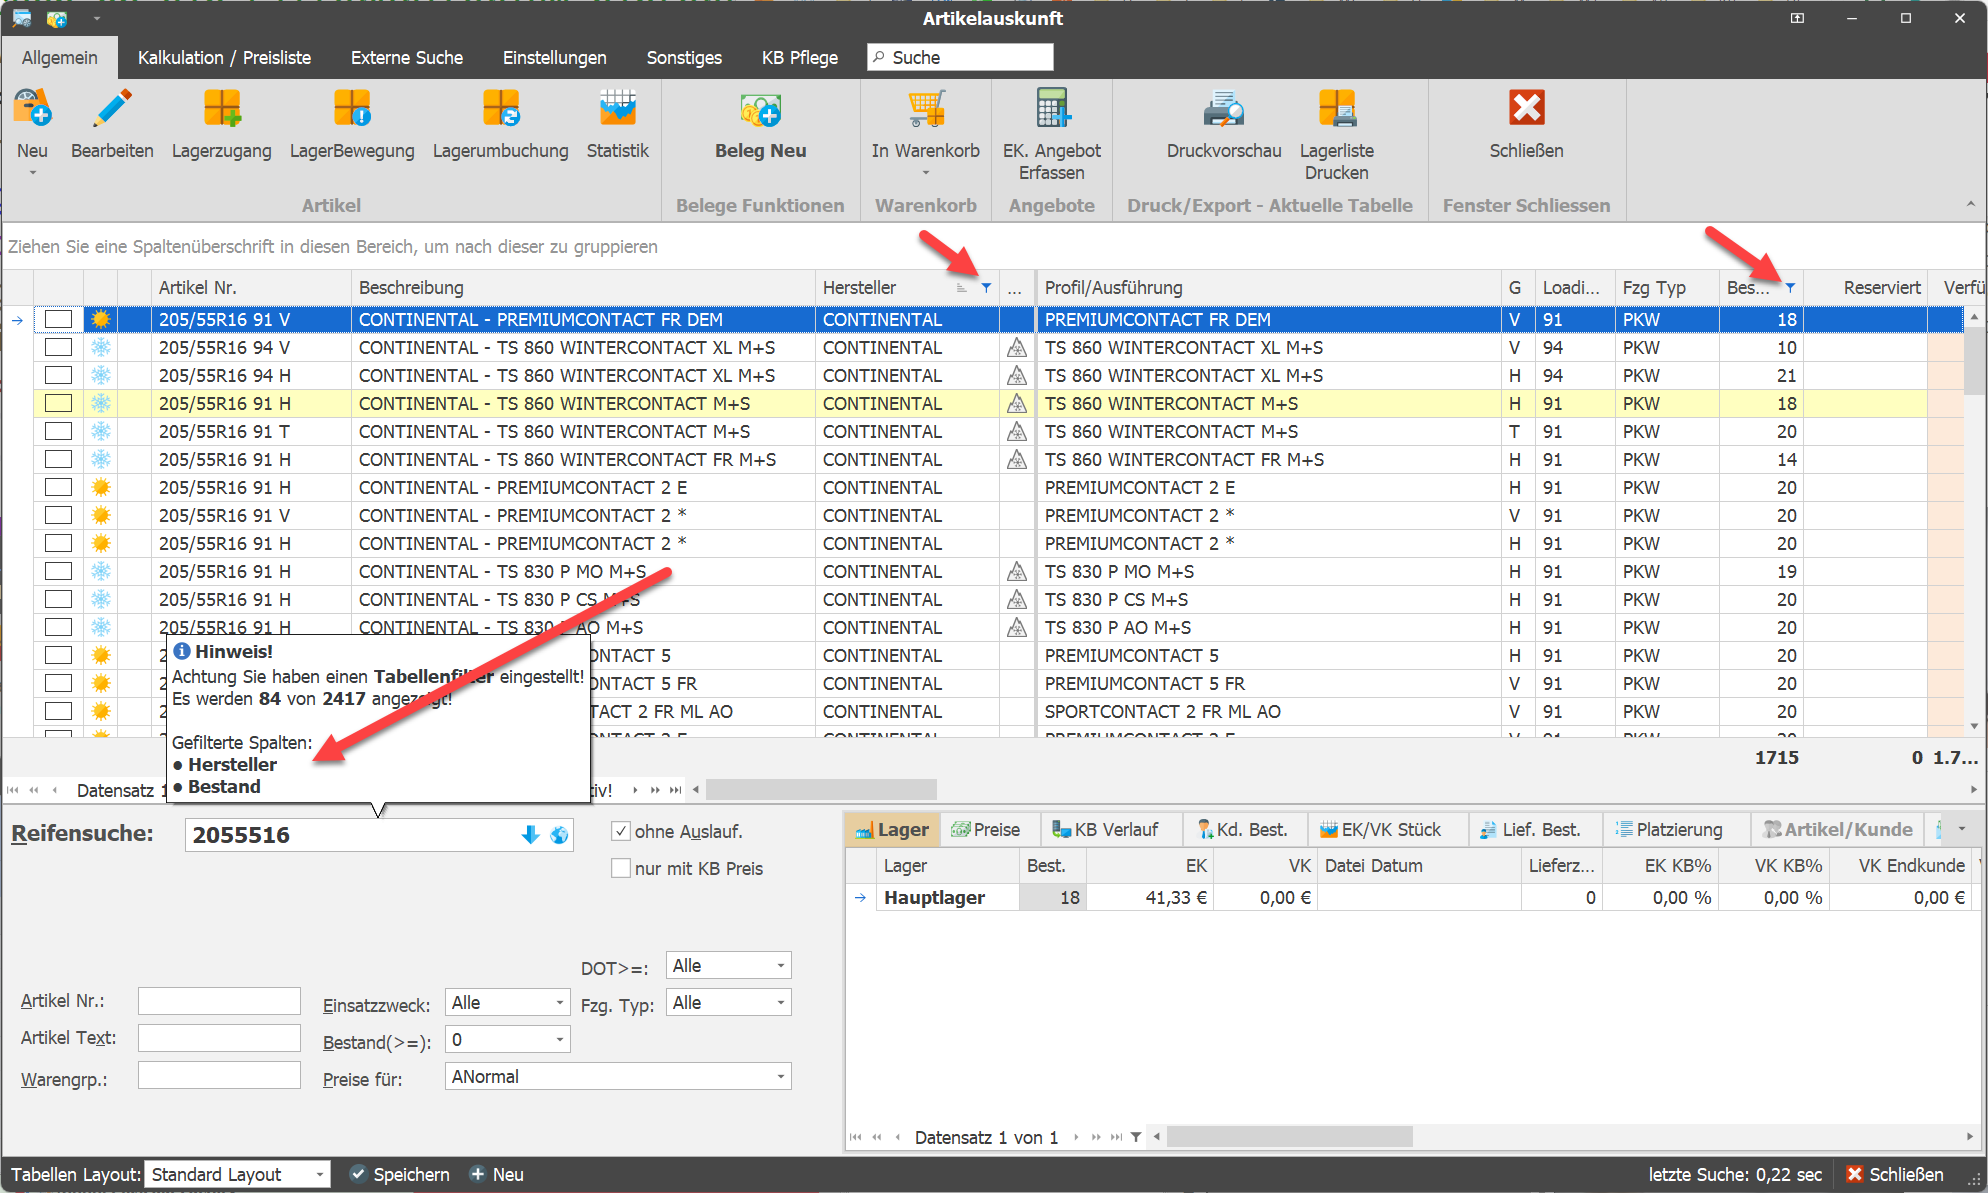Open Sonstiges ribbon tab
This screenshot has width=1988, height=1193.
pyautogui.click(x=684, y=58)
